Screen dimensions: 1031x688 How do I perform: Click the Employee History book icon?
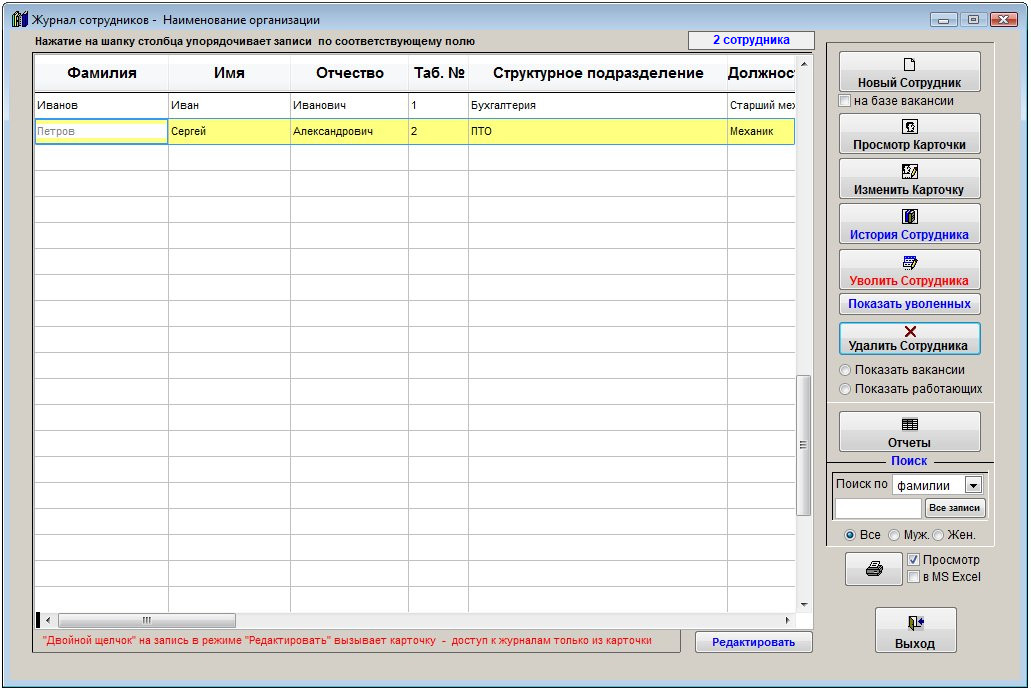pos(909,216)
